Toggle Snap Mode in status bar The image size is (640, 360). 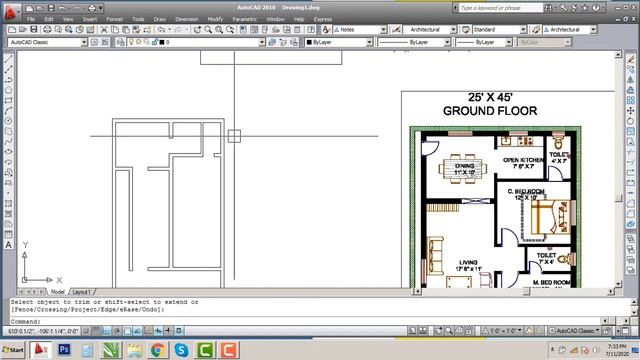[86, 331]
